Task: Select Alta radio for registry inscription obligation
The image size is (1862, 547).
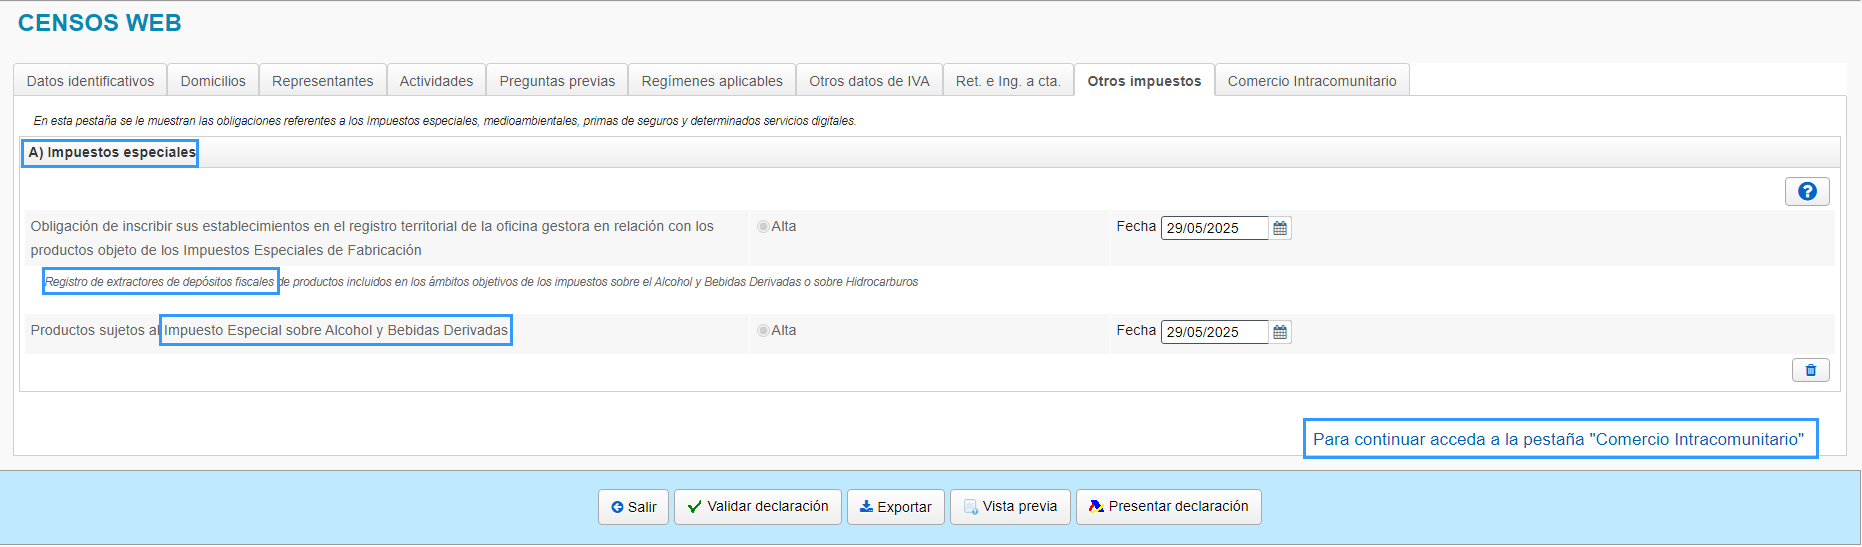Action: point(763,227)
